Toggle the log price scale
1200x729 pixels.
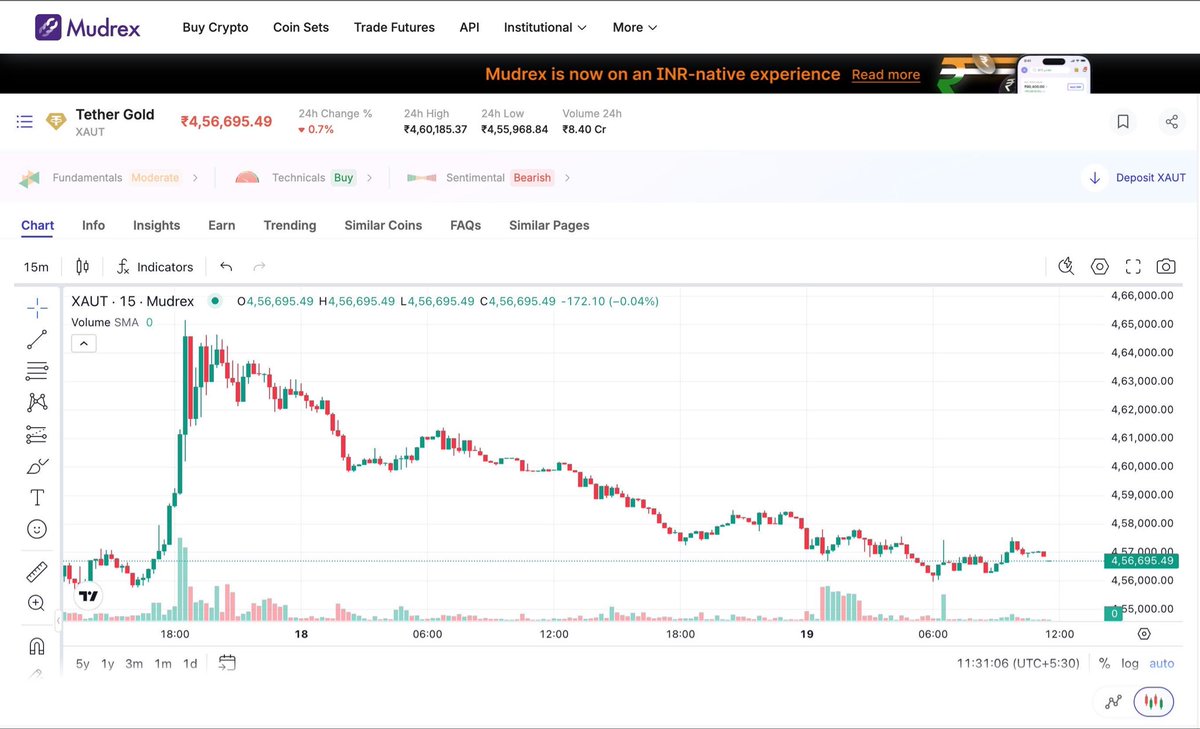click(1130, 663)
